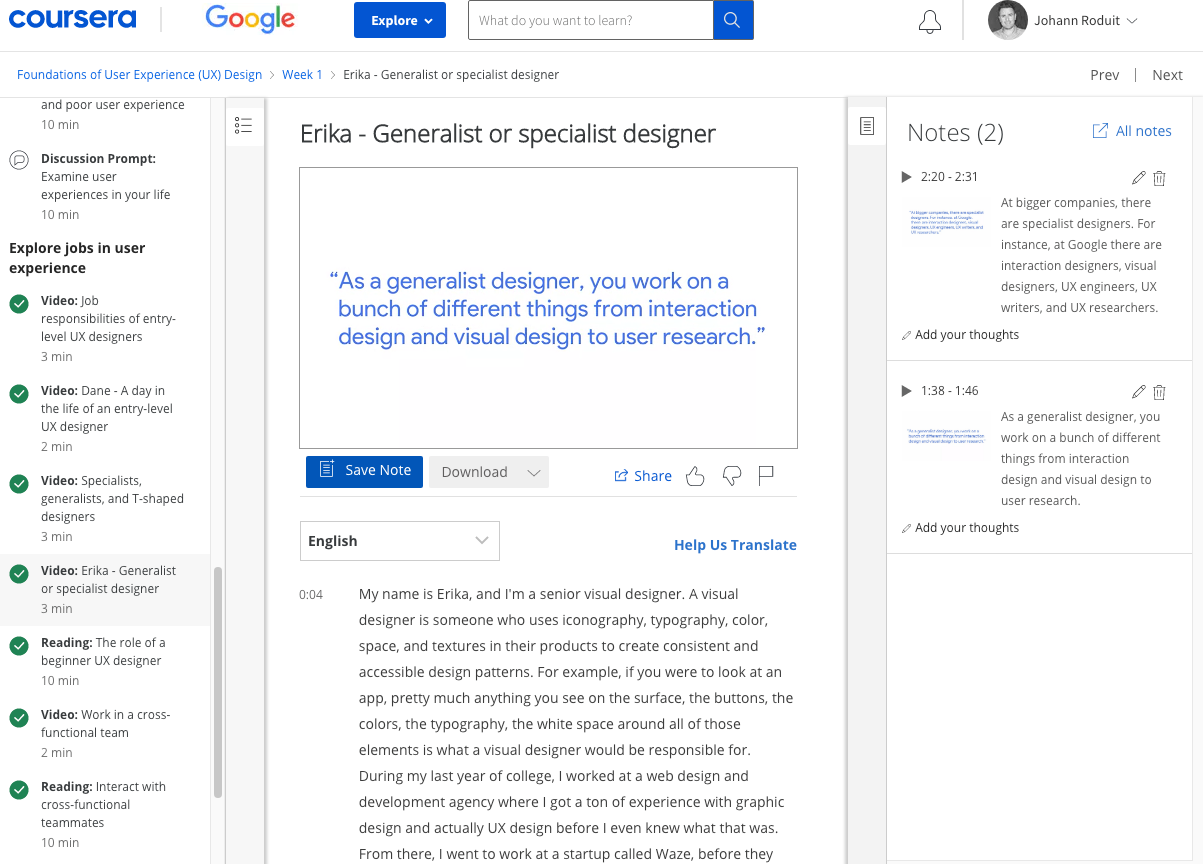The height and width of the screenshot is (864, 1203).
Task: Click the All notes external link icon
Action: [1100, 131]
